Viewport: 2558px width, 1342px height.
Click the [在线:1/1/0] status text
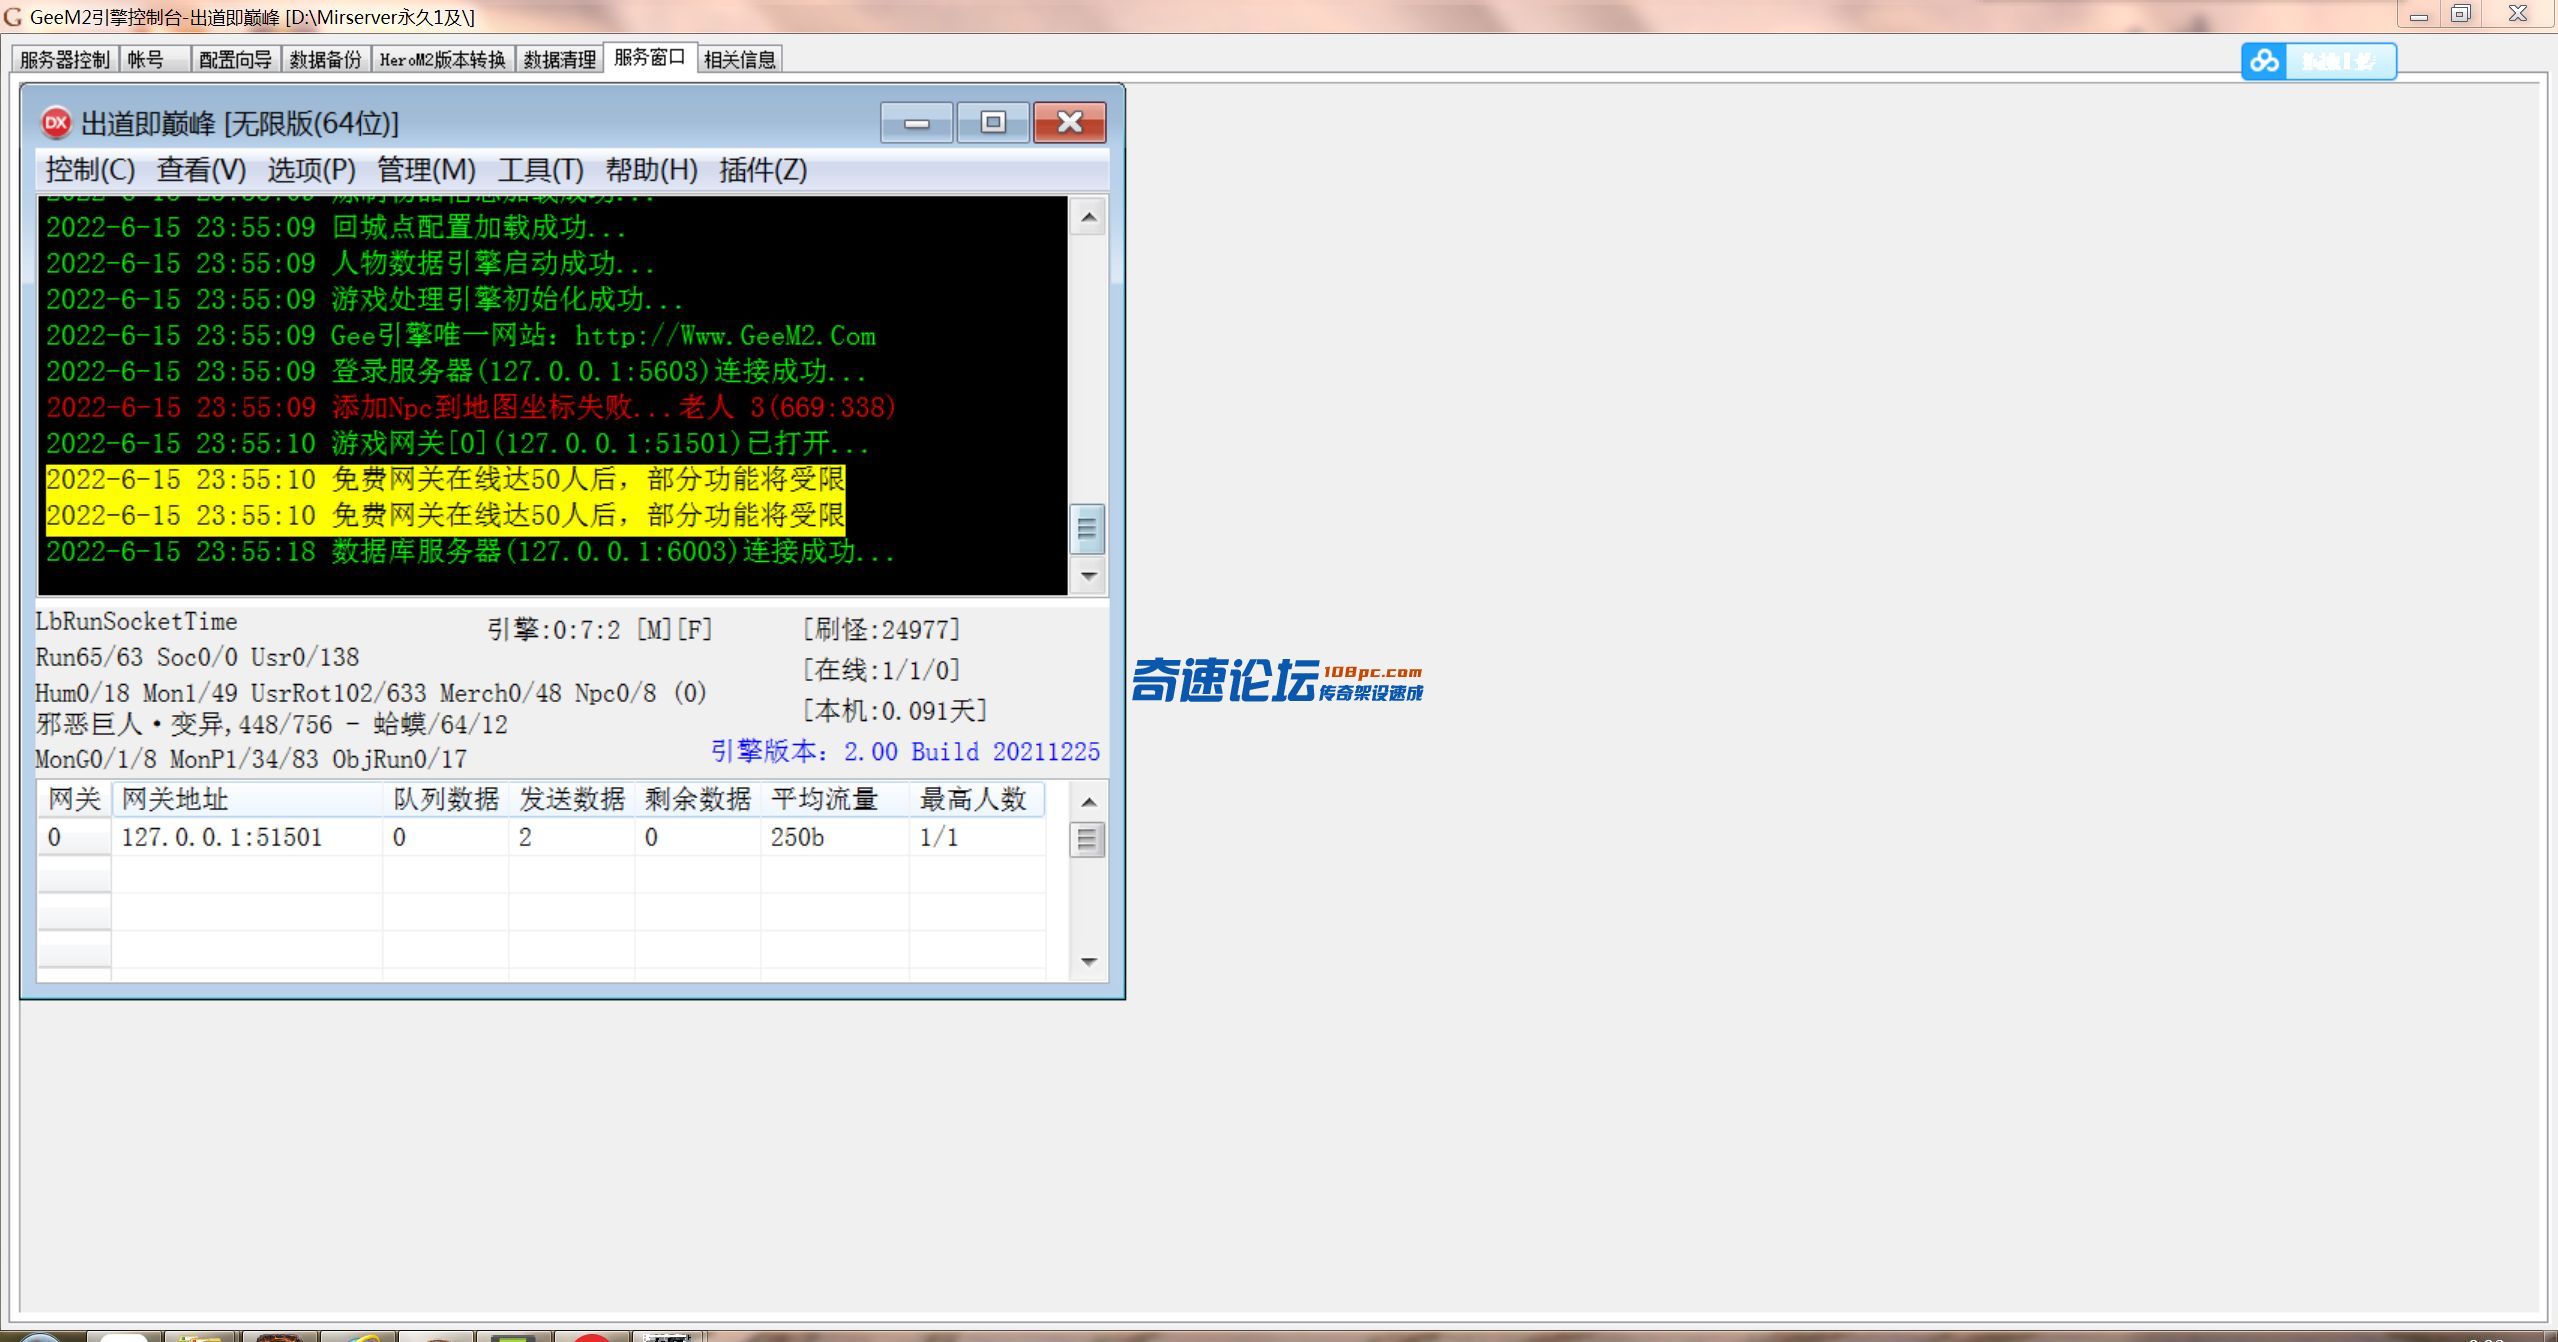[x=881, y=669]
